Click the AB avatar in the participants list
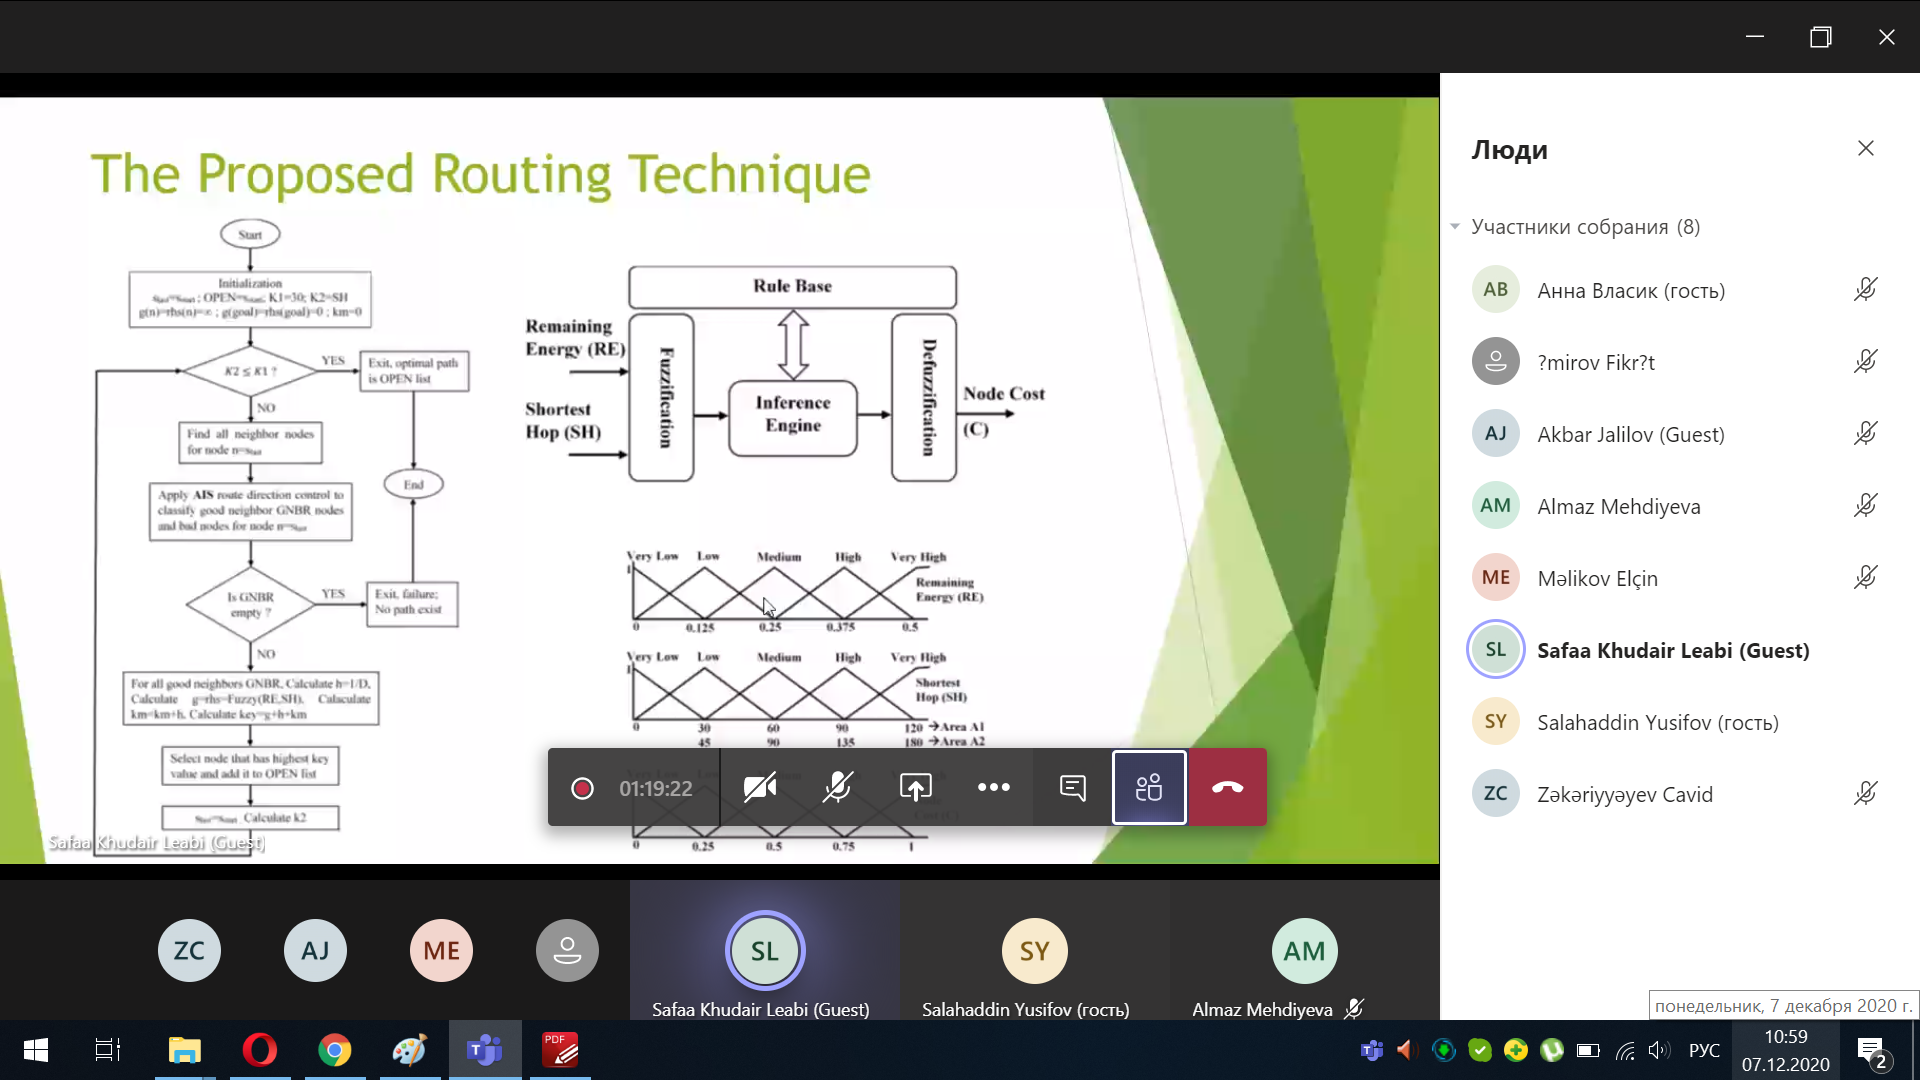The width and height of the screenshot is (1920, 1080). [x=1496, y=290]
